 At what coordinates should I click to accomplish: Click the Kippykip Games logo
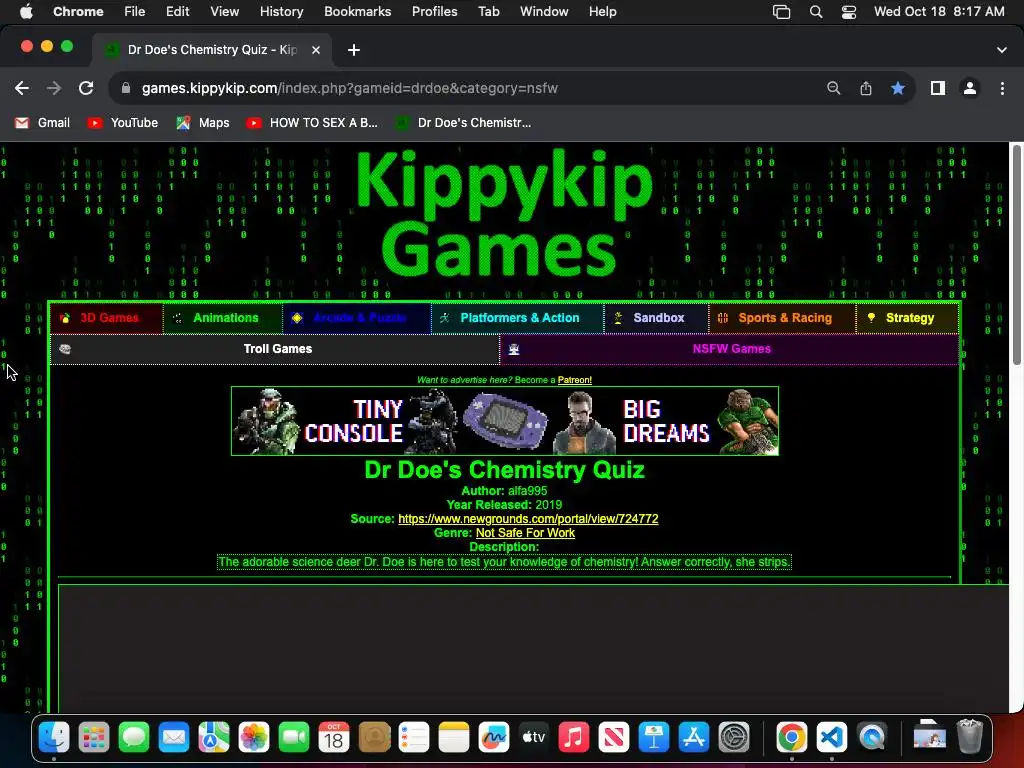[x=503, y=214]
